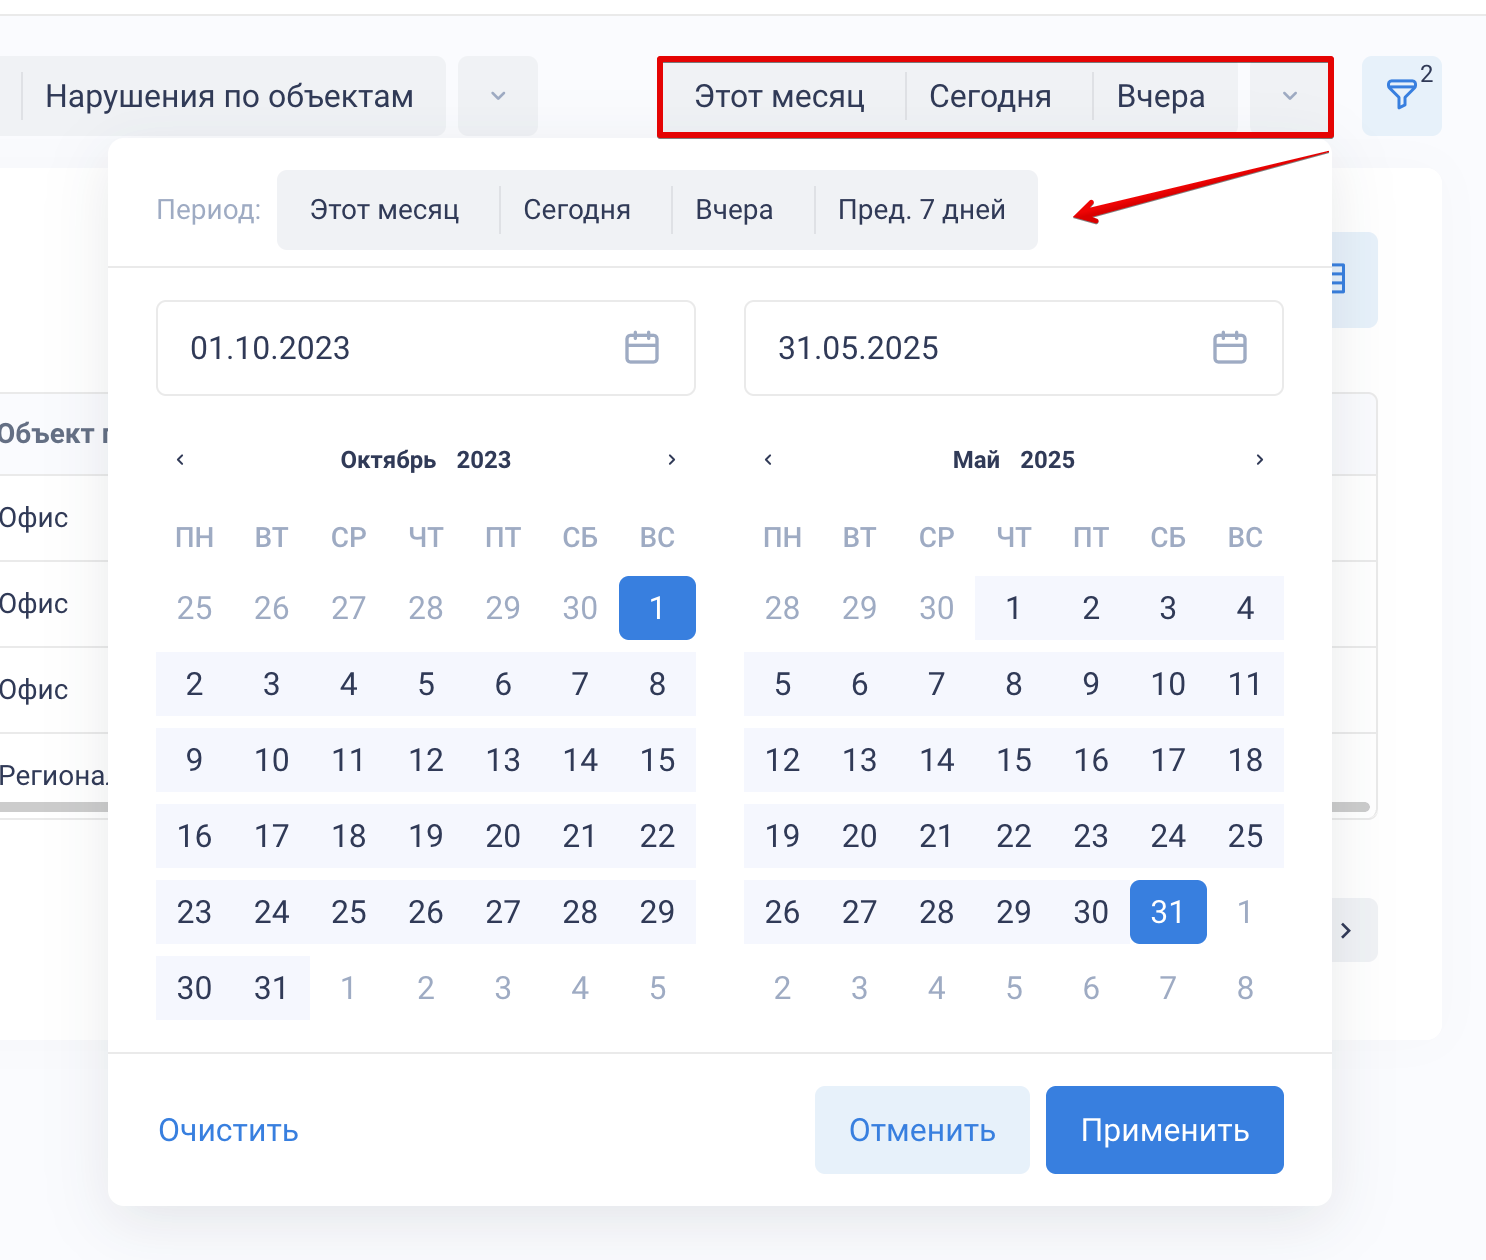Click calendar icon in the 31.05.2025 field
Screen dimensions: 1486x1260
(1230, 348)
